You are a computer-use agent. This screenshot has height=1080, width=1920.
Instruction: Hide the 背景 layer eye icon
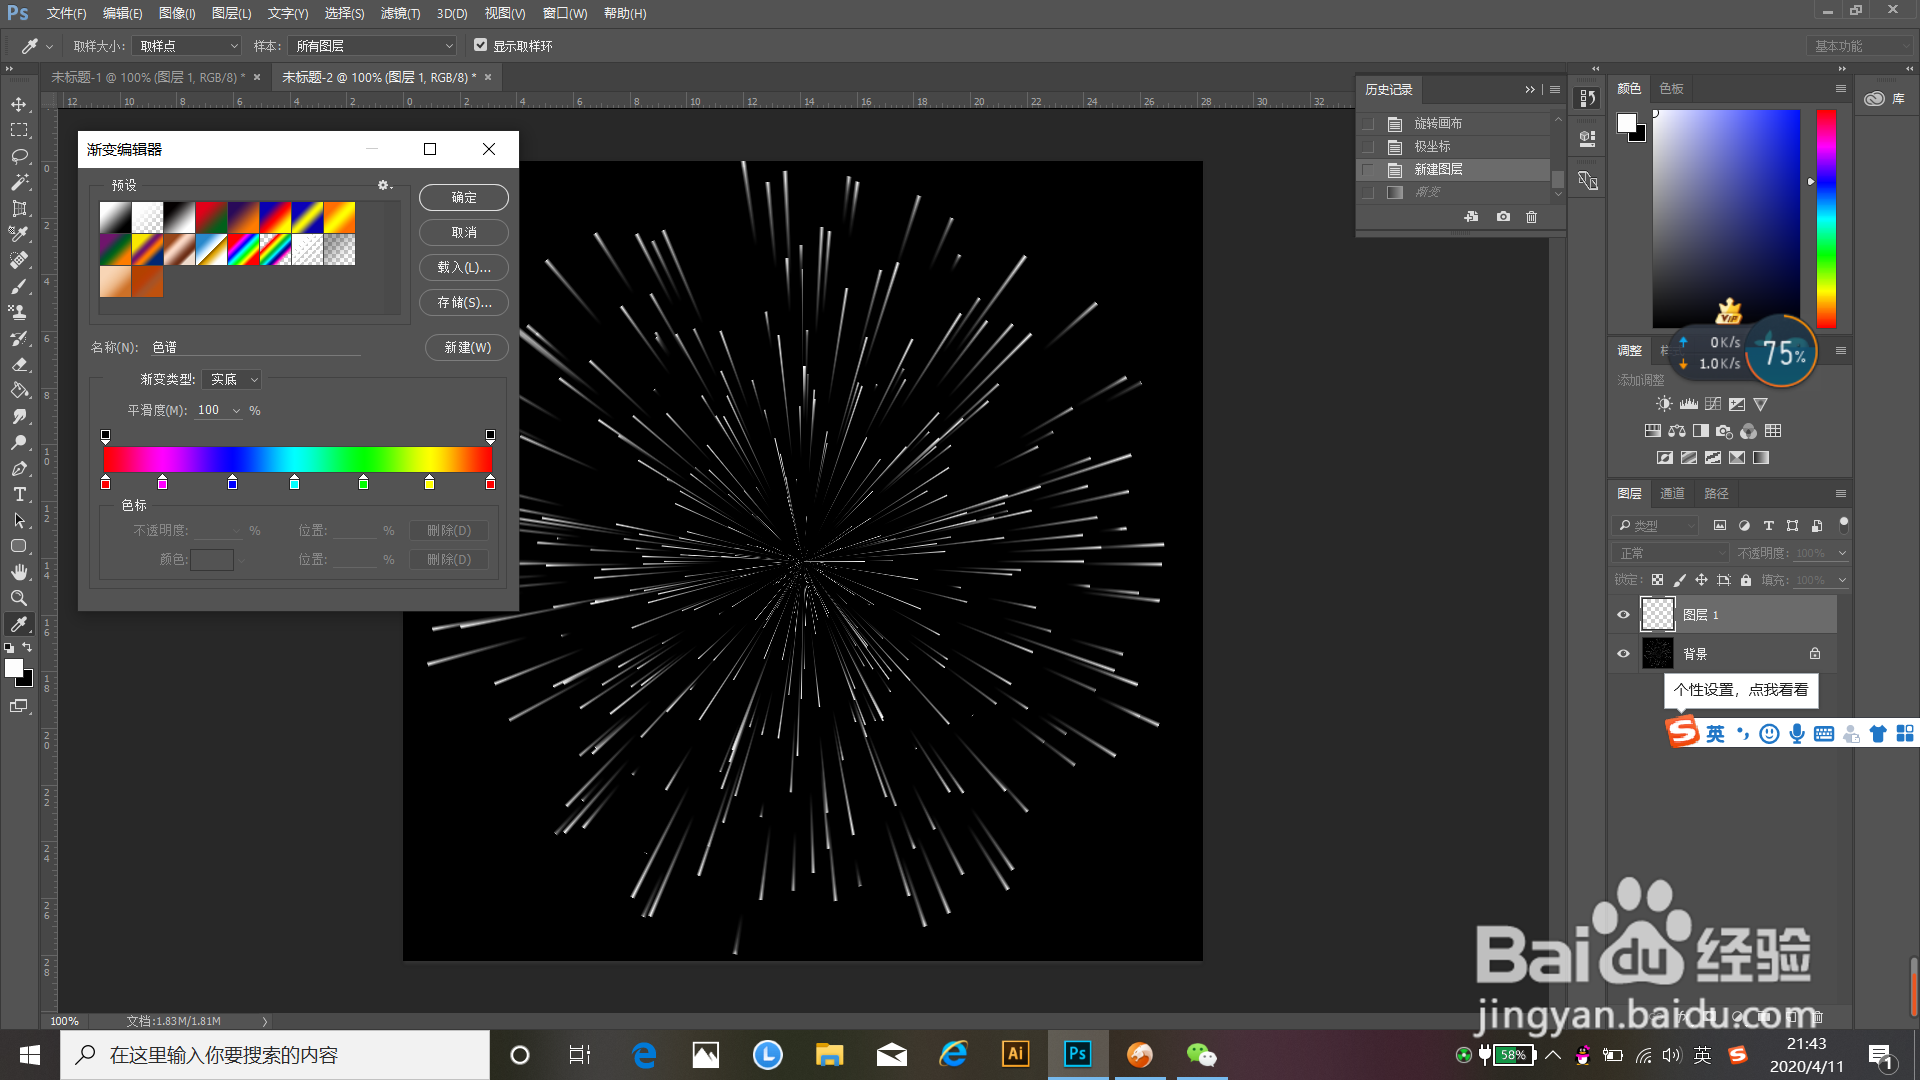click(1623, 654)
